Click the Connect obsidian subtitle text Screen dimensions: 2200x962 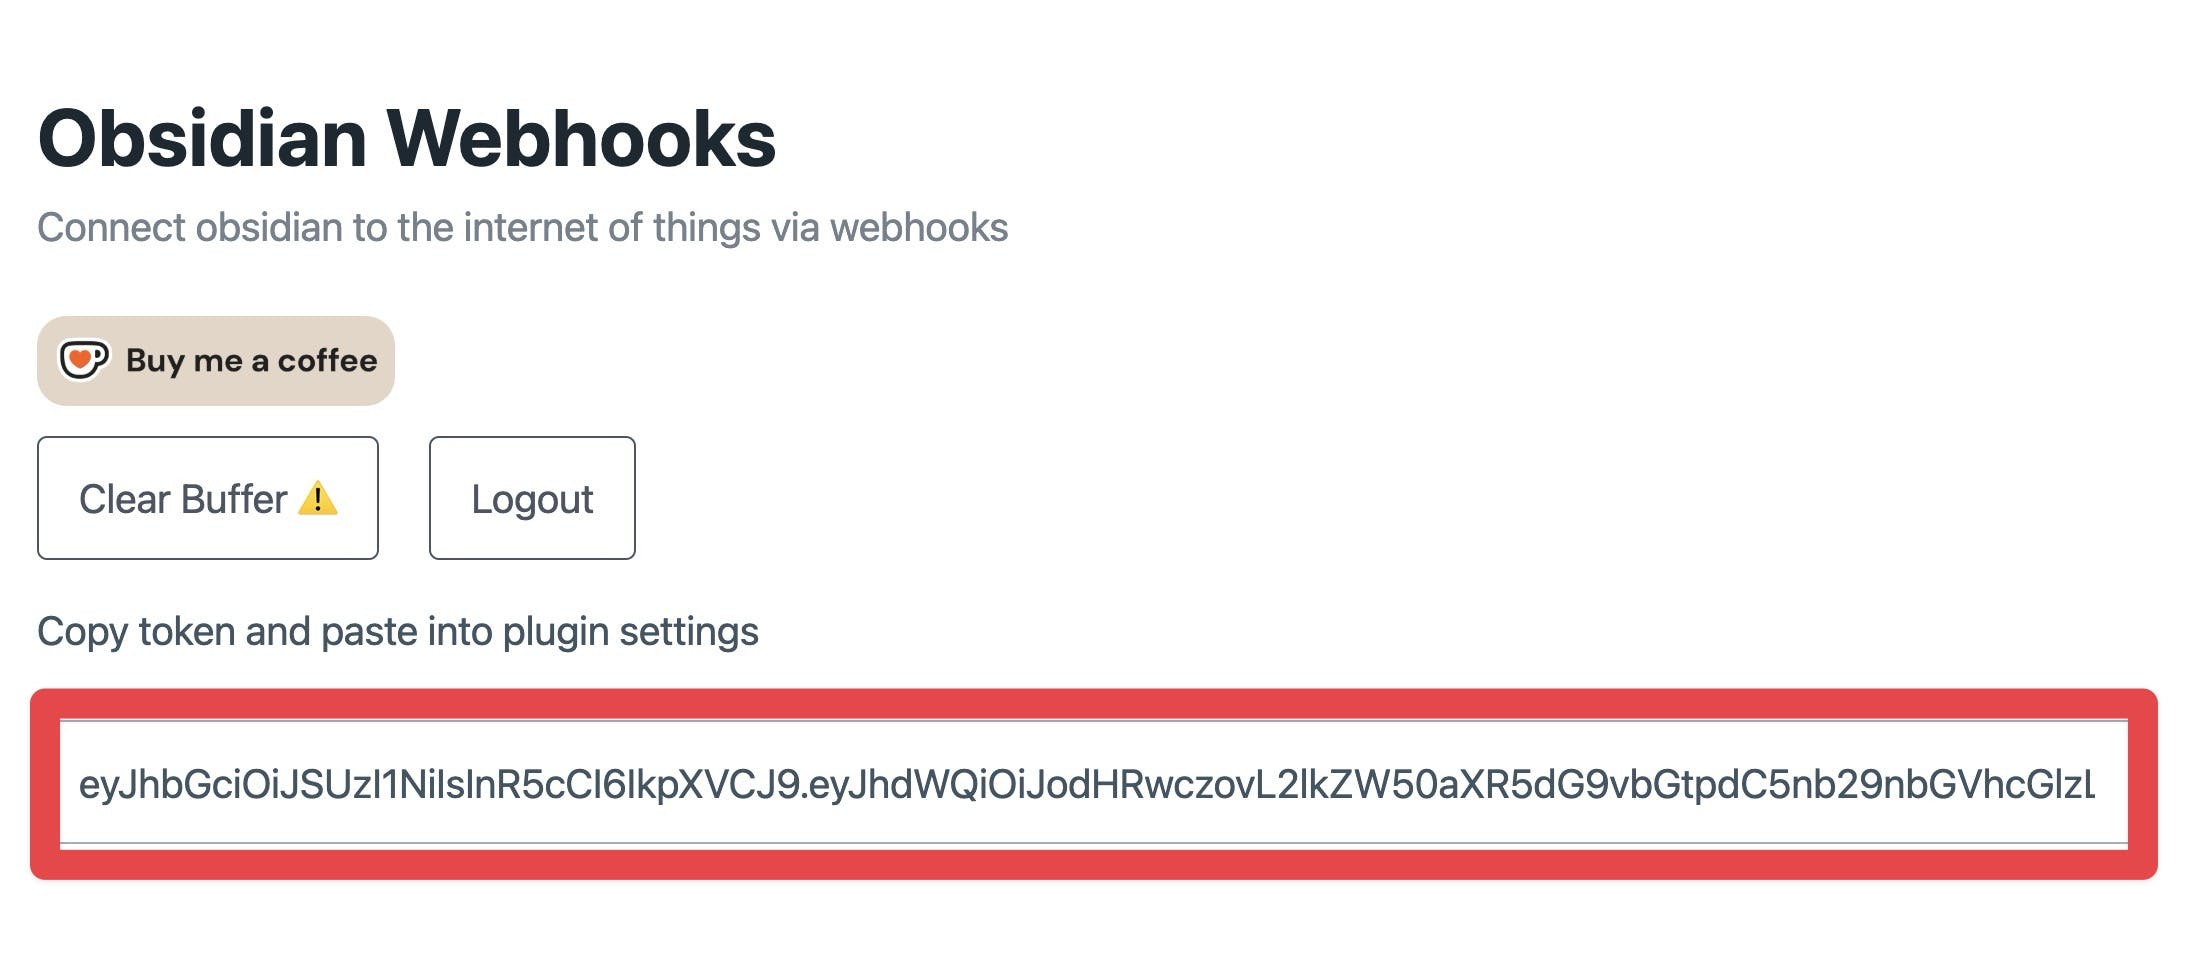pyautogui.click(x=522, y=228)
